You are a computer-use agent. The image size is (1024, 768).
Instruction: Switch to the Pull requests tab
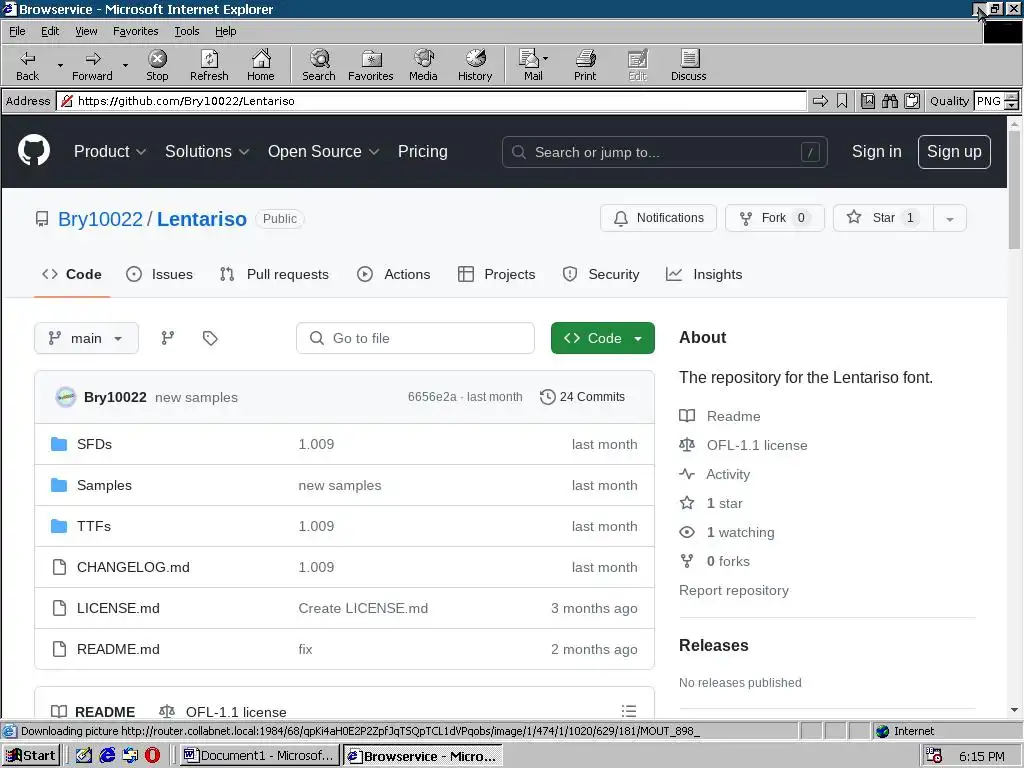point(274,274)
